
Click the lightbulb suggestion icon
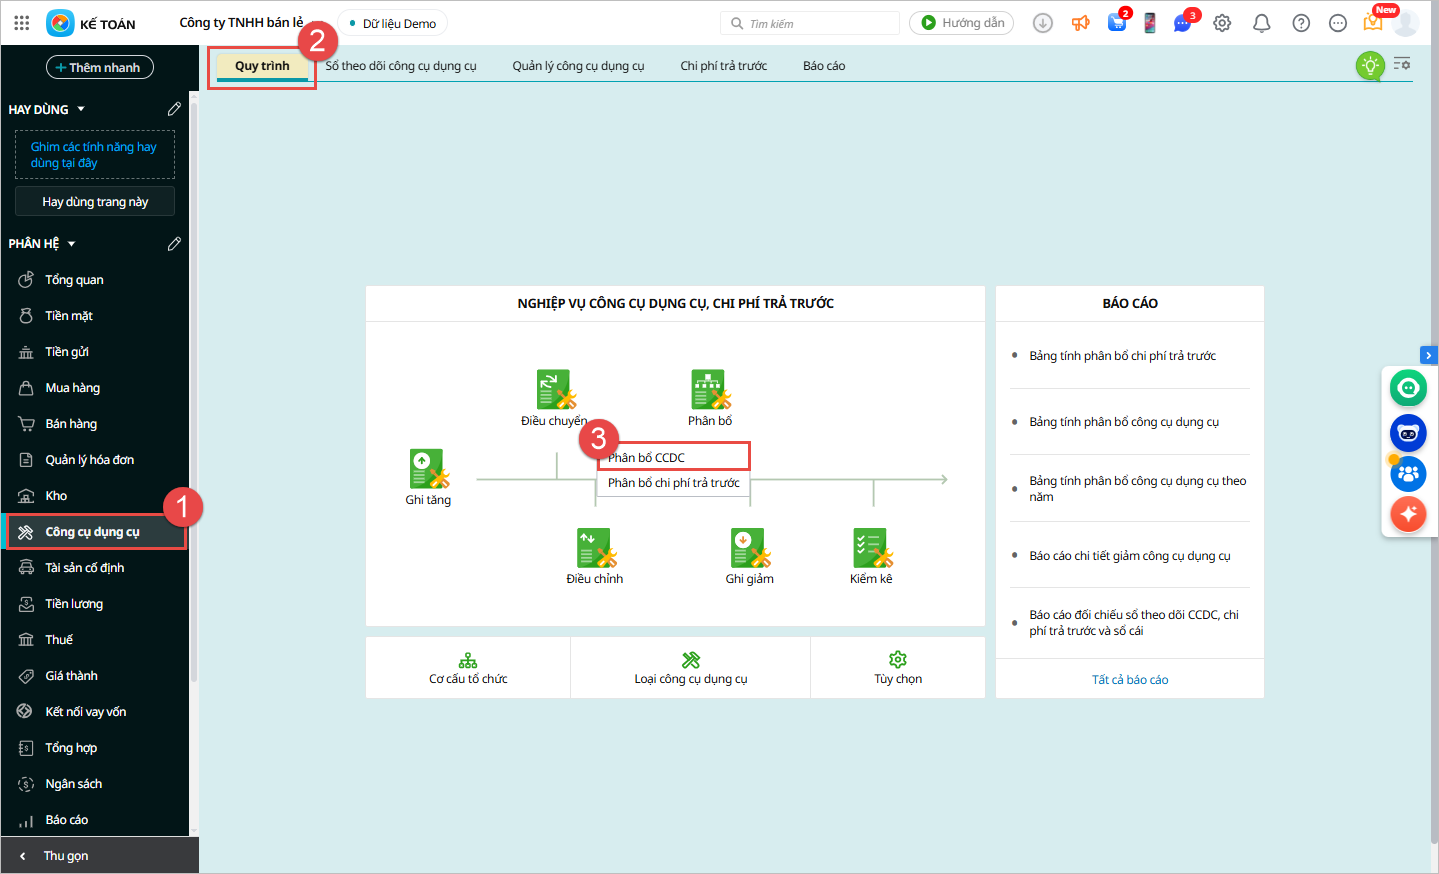pos(1370,66)
